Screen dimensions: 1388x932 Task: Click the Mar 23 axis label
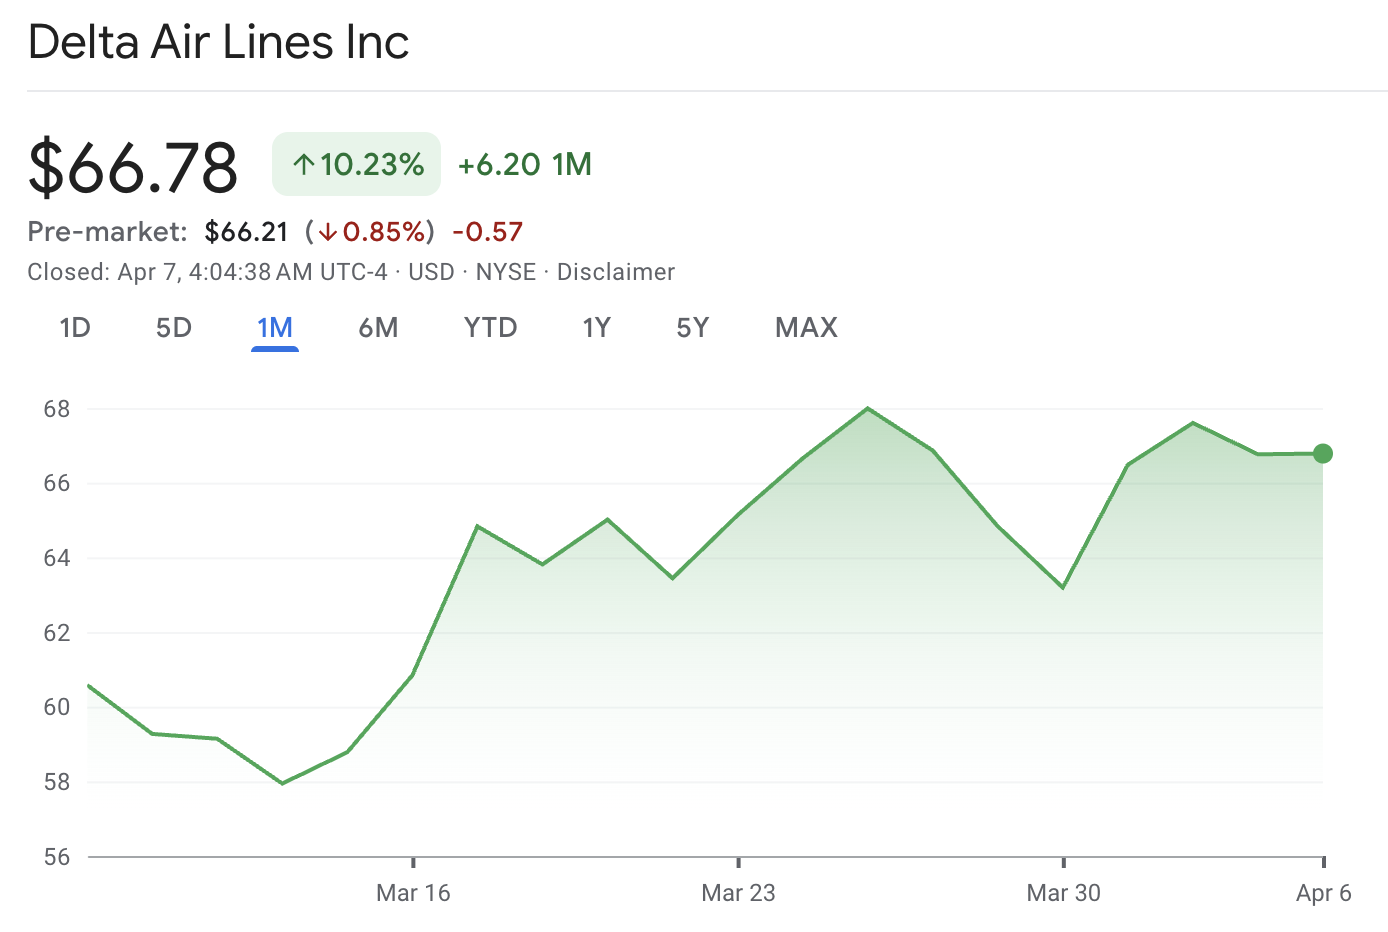coord(738,893)
